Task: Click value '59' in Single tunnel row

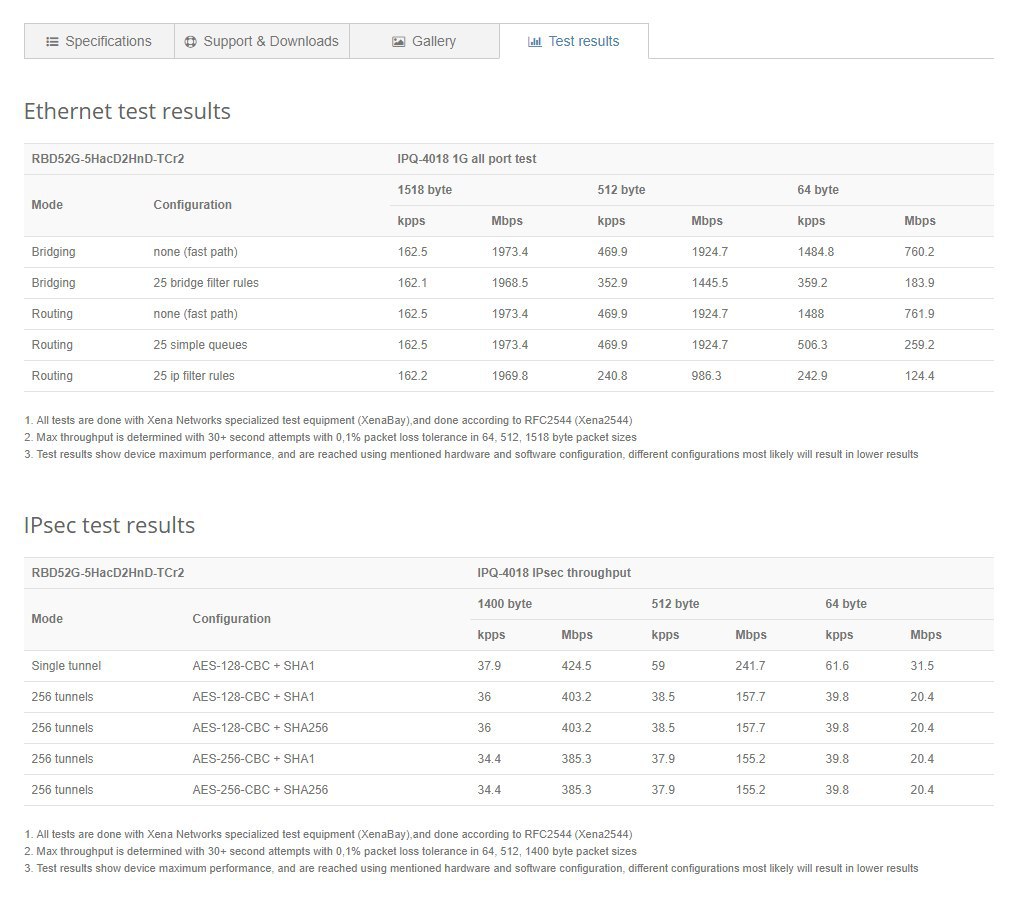Action: (658, 666)
